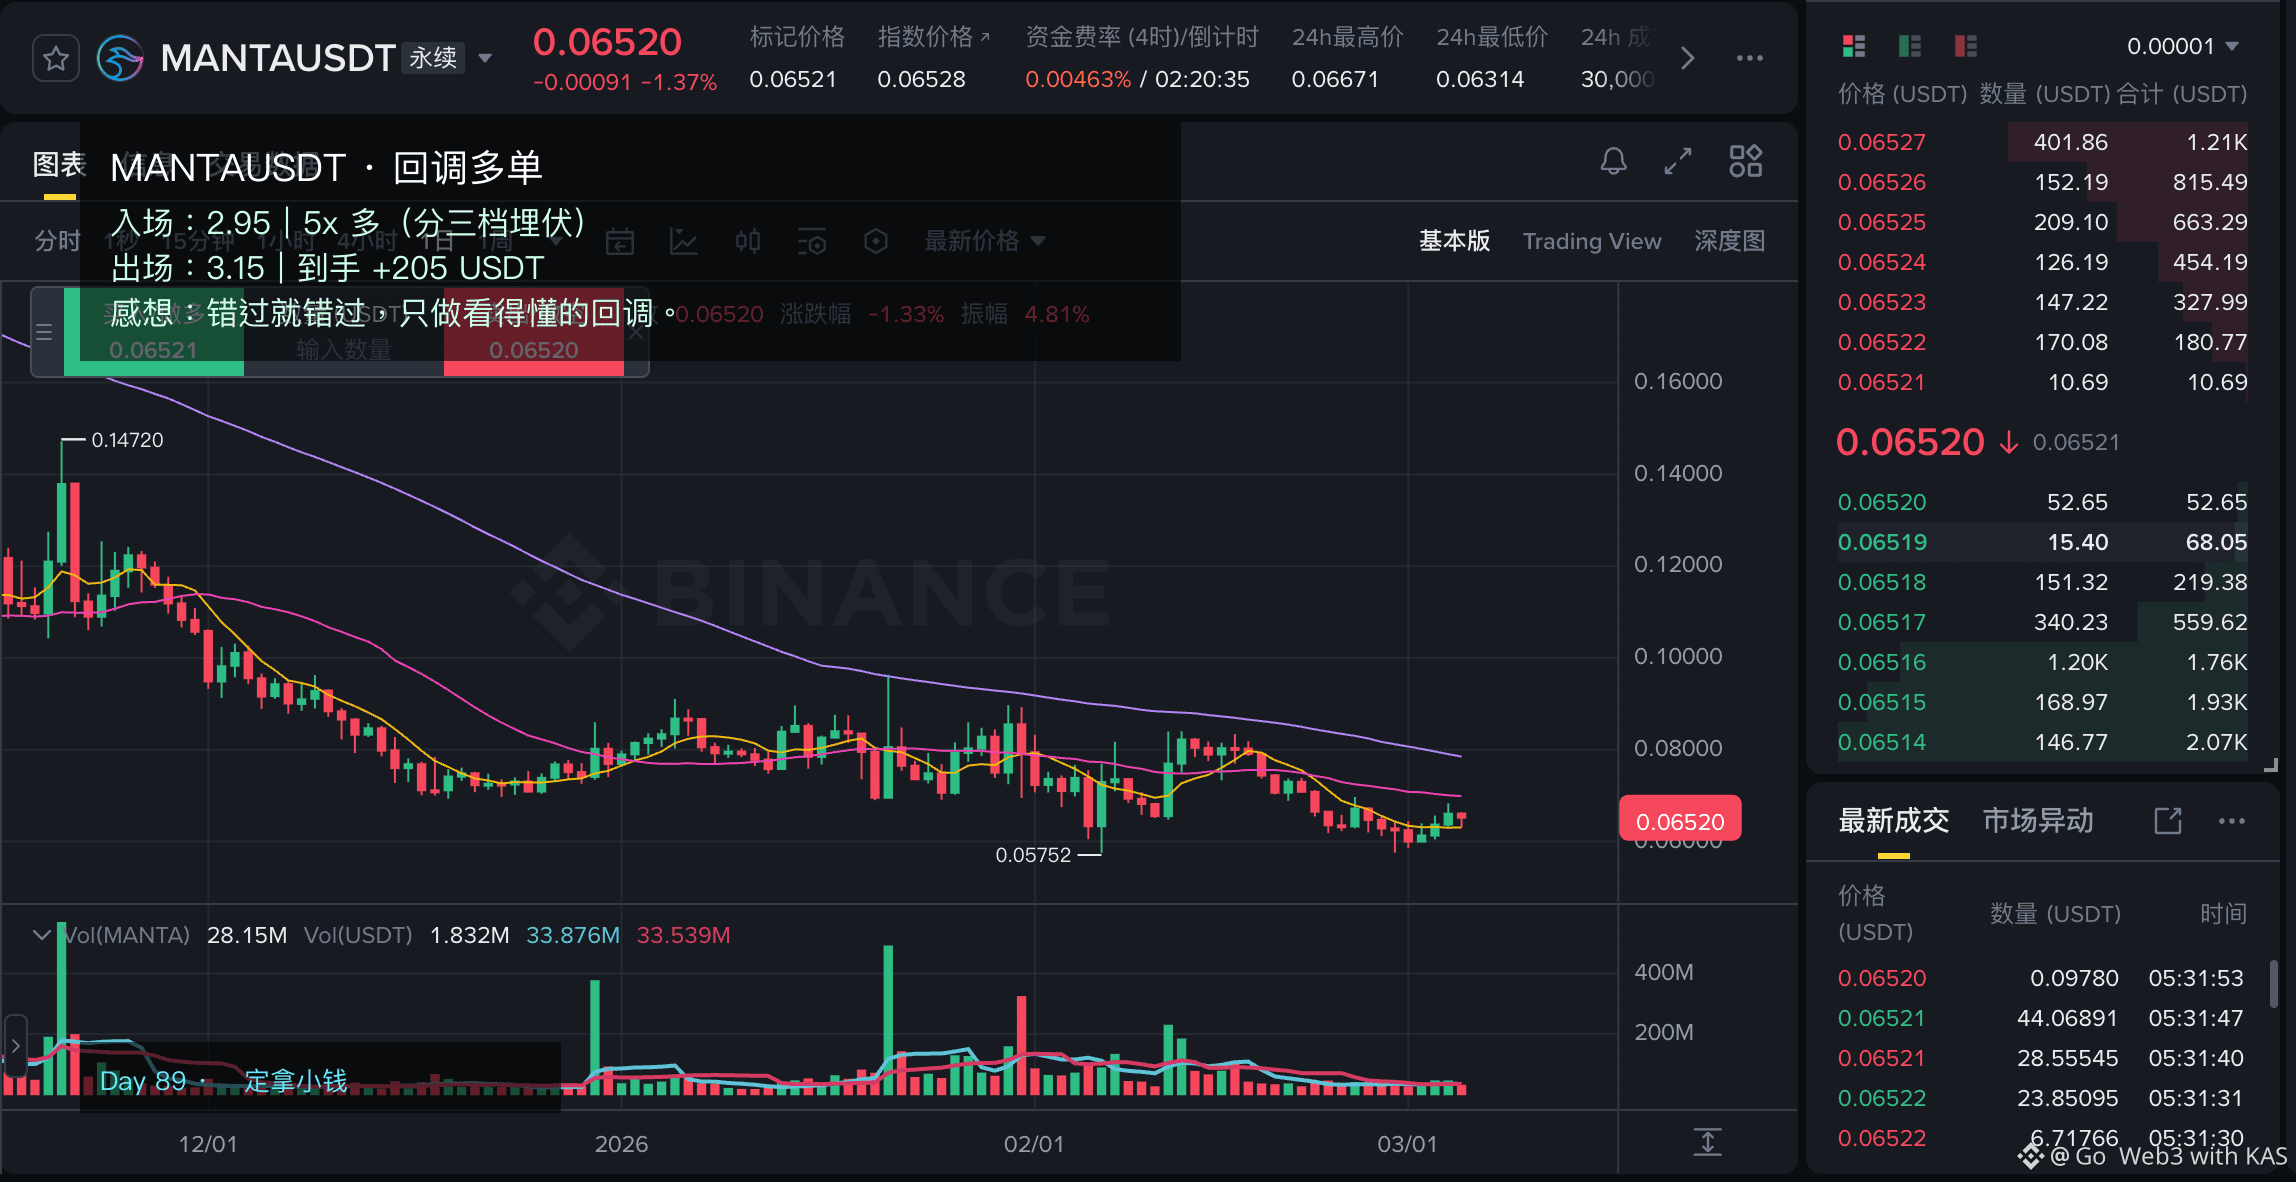The height and width of the screenshot is (1182, 2296).
Task: Open the 指数价格 index price link
Action: click(x=933, y=37)
